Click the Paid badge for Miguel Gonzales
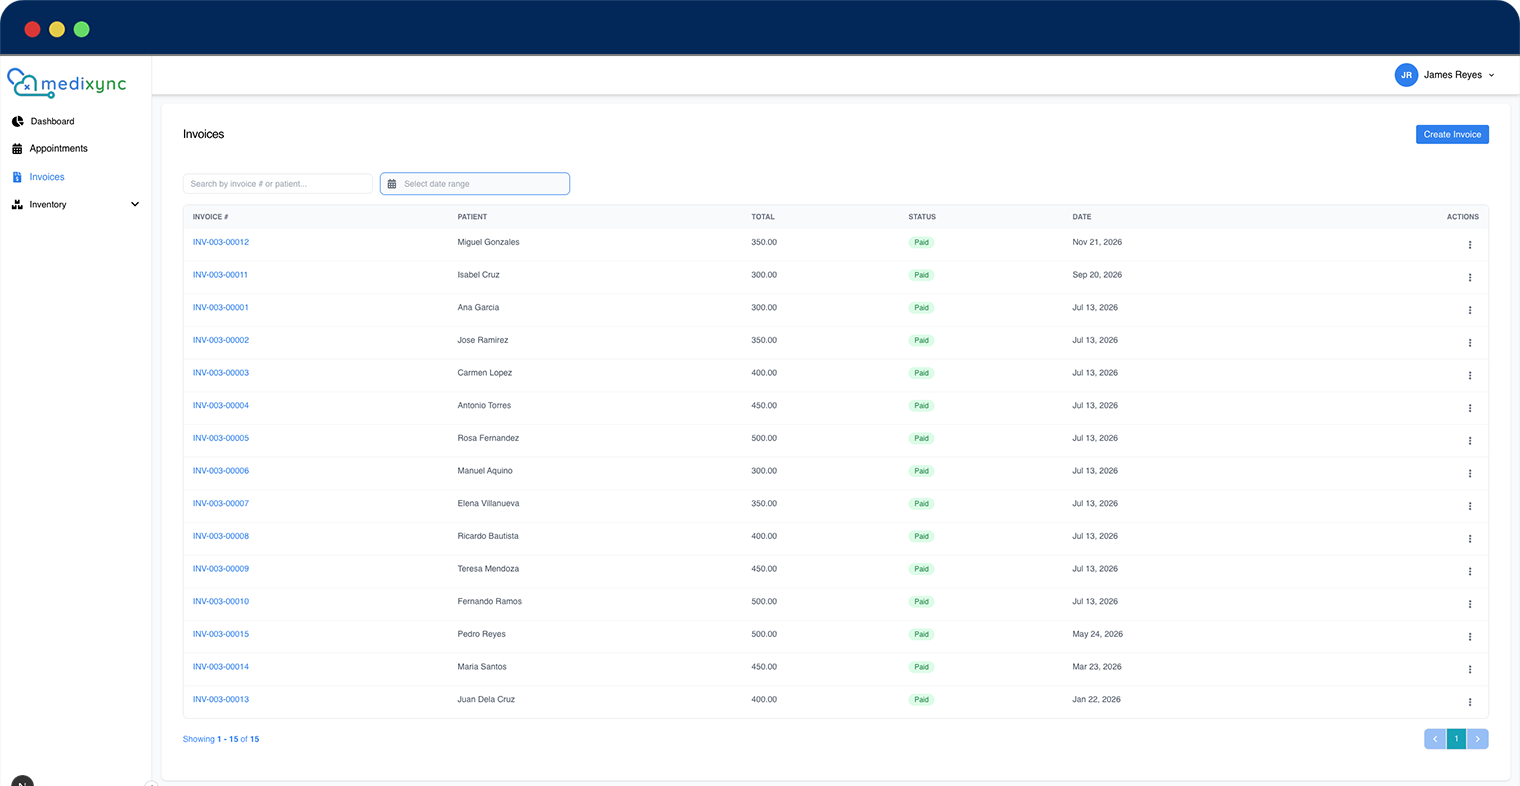1520x786 pixels. tap(921, 242)
